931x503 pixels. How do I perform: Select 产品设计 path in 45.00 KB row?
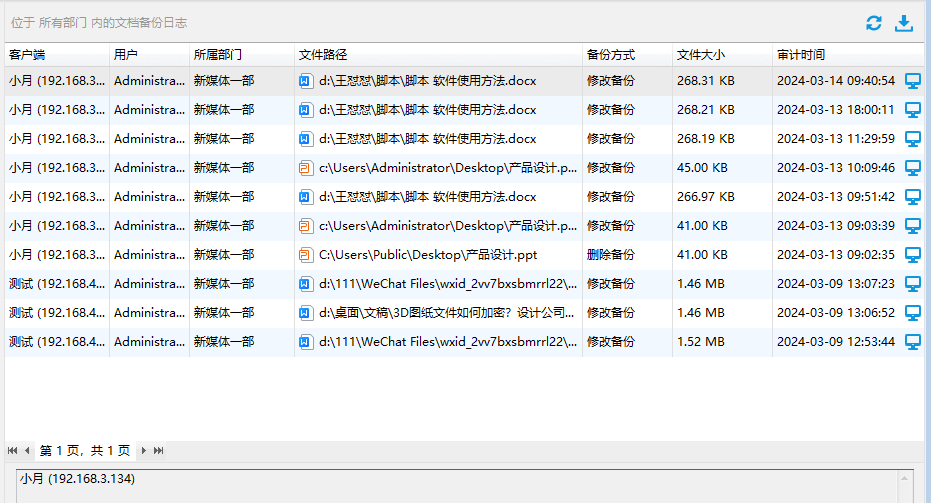[448, 168]
